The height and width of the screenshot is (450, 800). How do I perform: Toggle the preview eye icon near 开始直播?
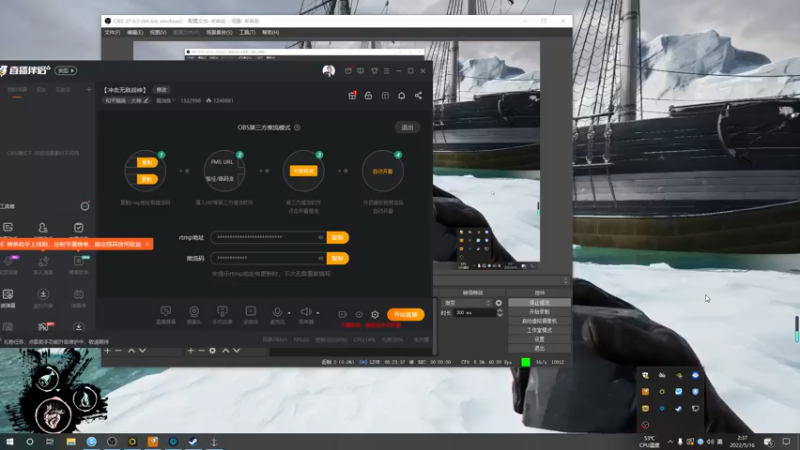point(359,315)
